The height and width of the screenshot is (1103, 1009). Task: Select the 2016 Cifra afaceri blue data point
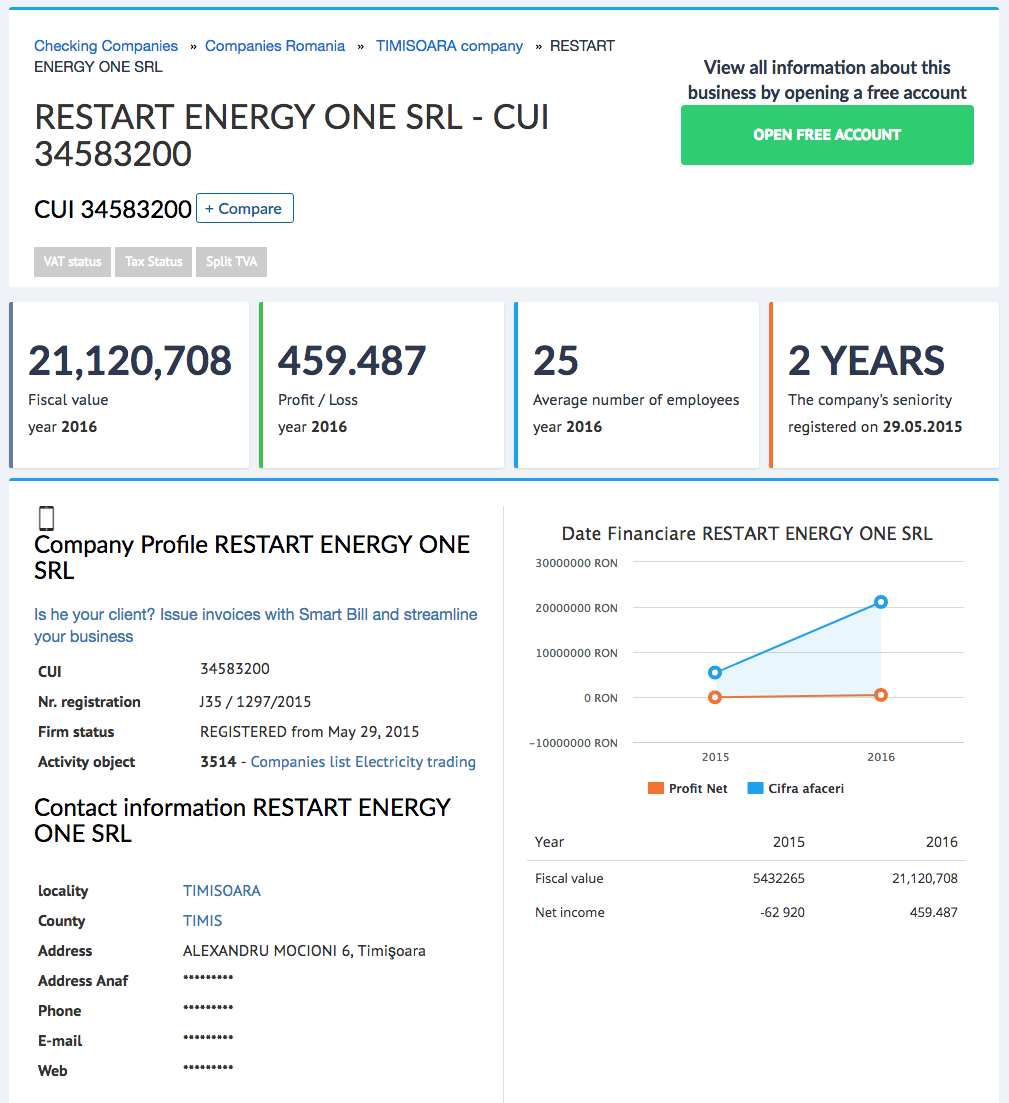click(881, 601)
